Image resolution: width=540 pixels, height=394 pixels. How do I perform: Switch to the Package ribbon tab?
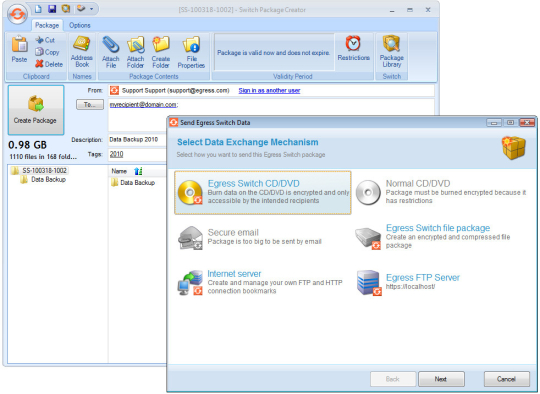(47, 25)
